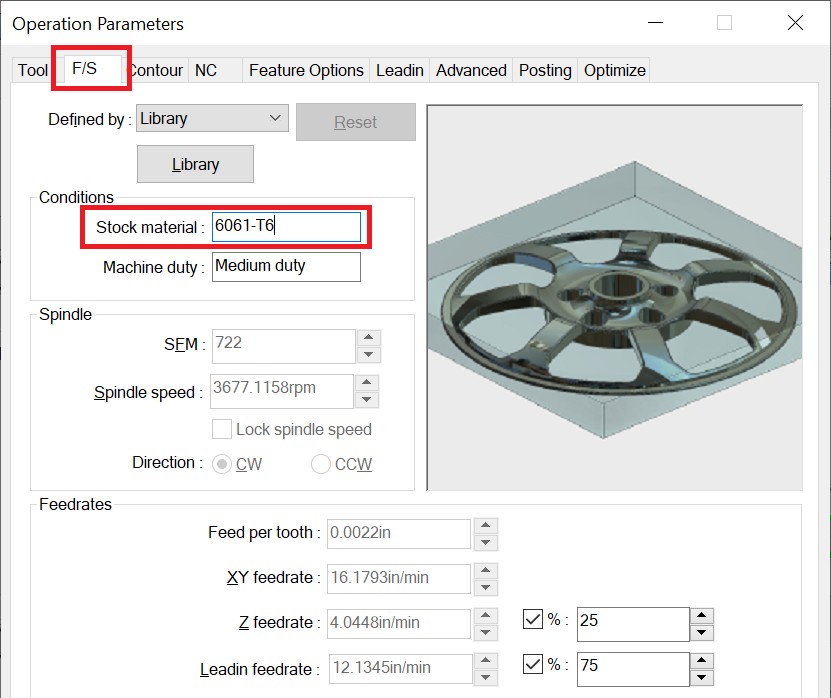Viewport: 831px width, 698px height.
Task: Decrease XY feedrate down arrow
Action: [x=486, y=588]
